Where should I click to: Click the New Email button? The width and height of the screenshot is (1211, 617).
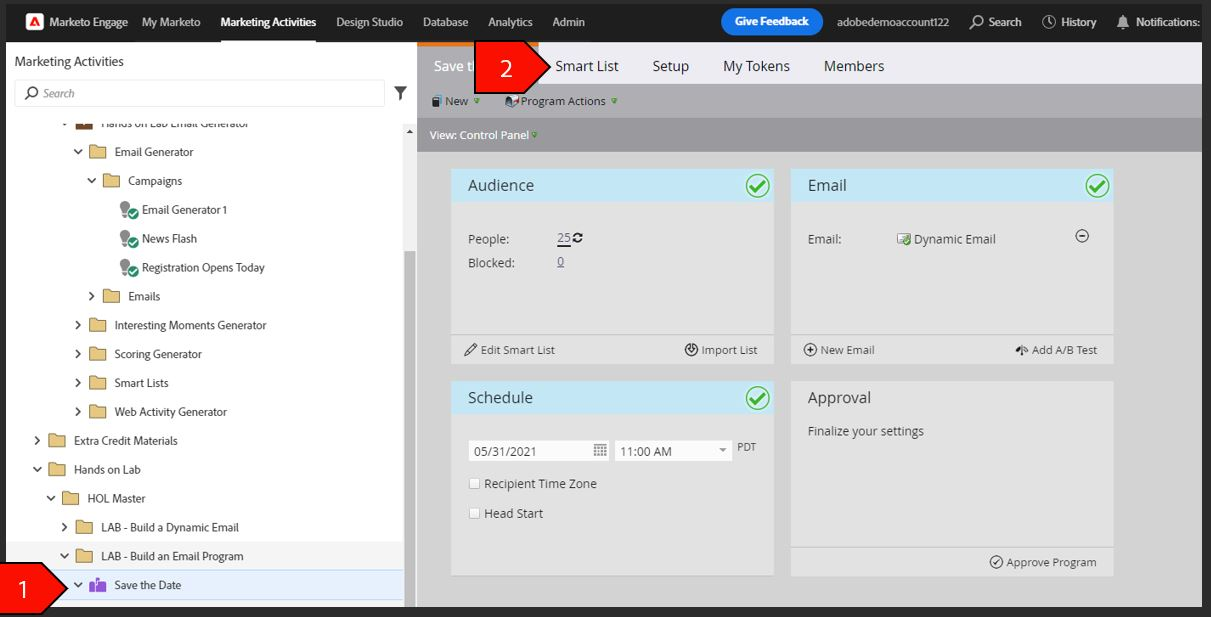coord(839,350)
